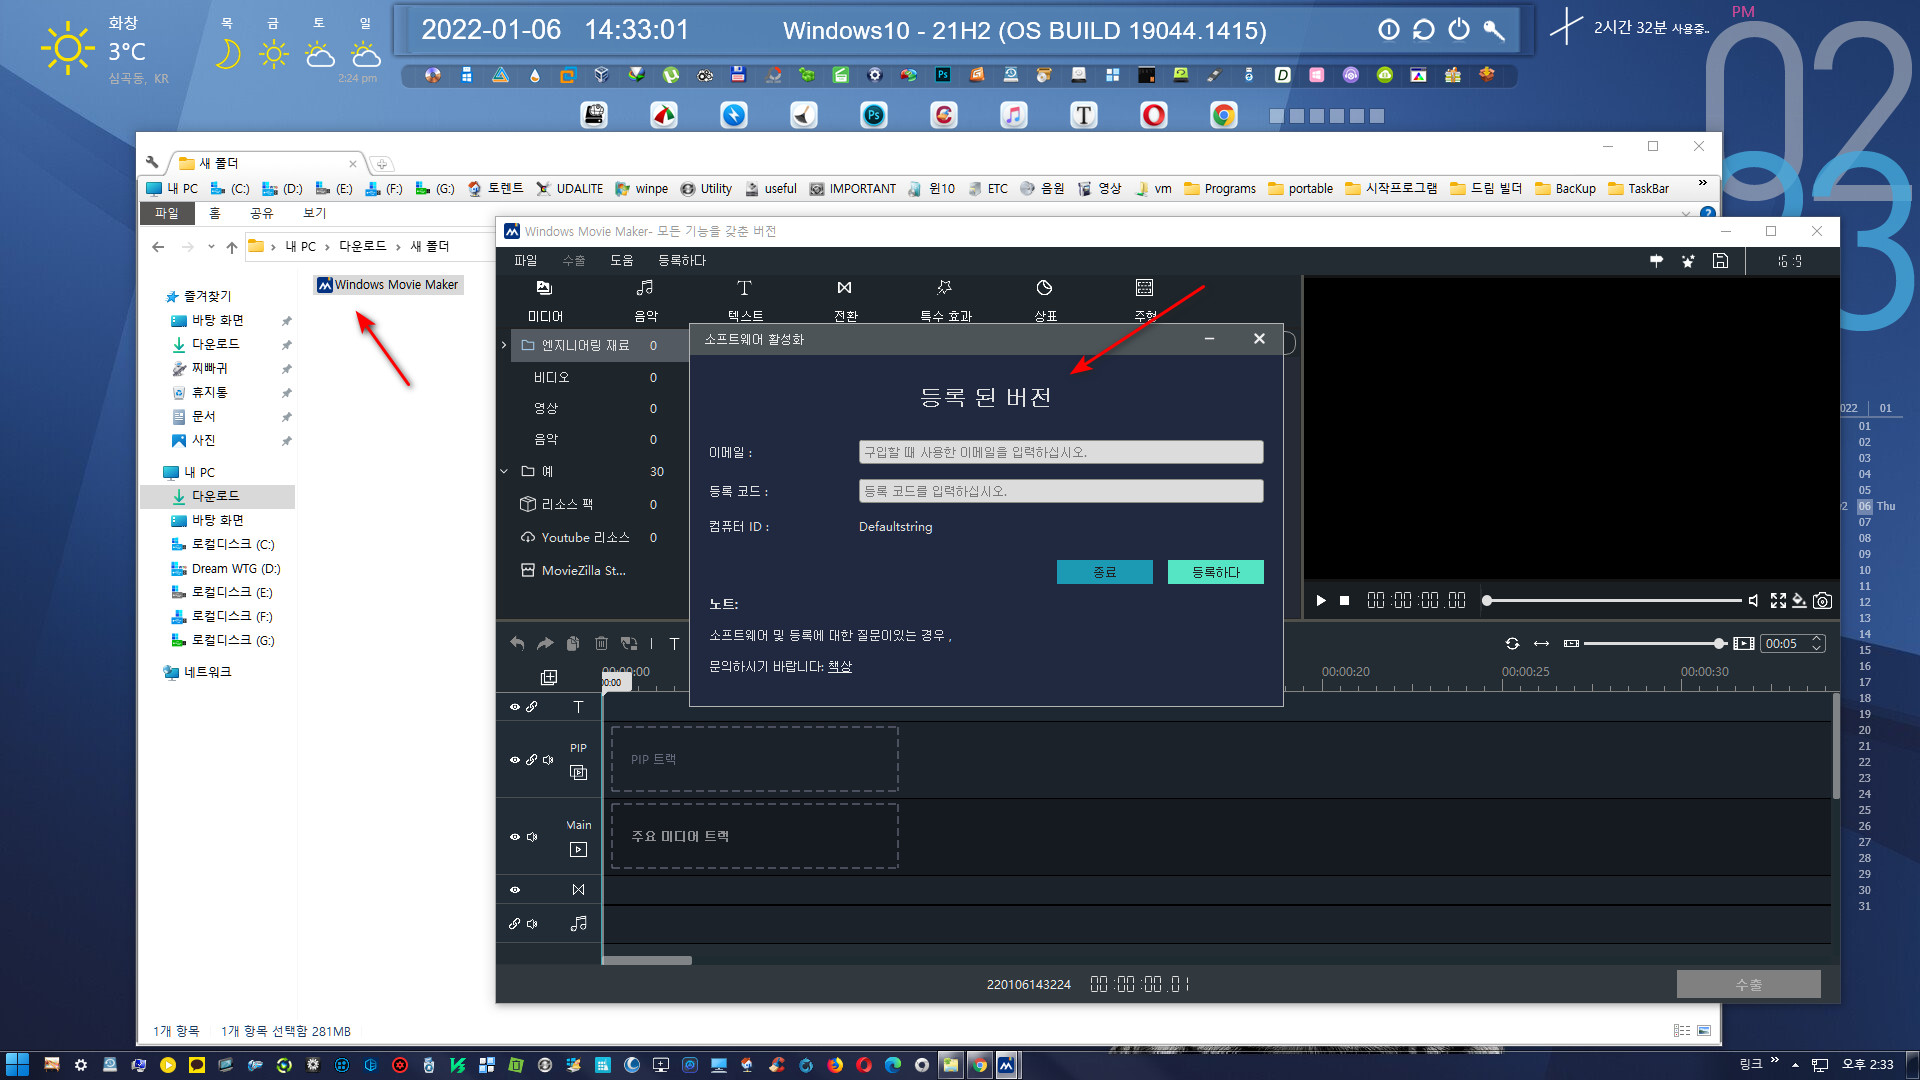The width and height of the screenshot is (1920, 1080).
Task: Click the save project icon in top toolbar
Action: pos(1720,261)
